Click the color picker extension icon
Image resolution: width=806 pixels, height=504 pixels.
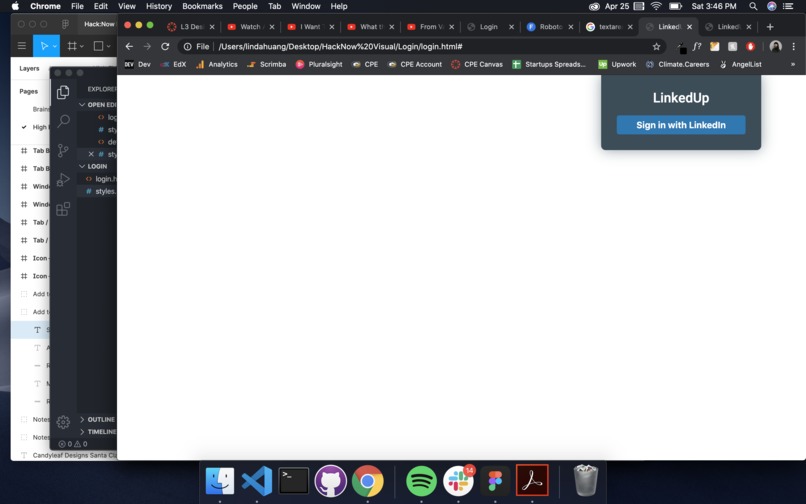pos(681,47)
